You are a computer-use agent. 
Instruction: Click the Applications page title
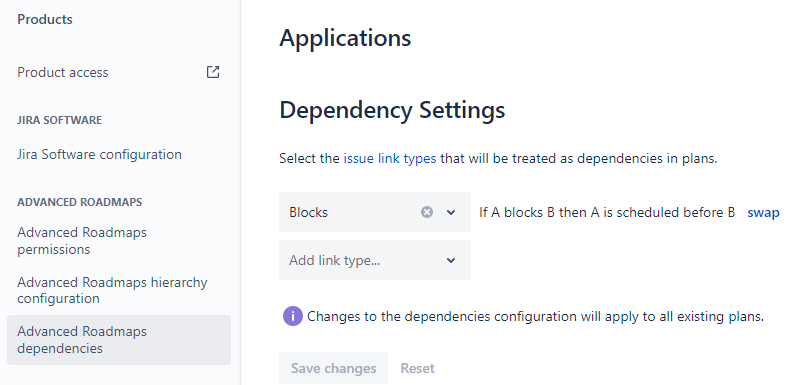[345, 38]
